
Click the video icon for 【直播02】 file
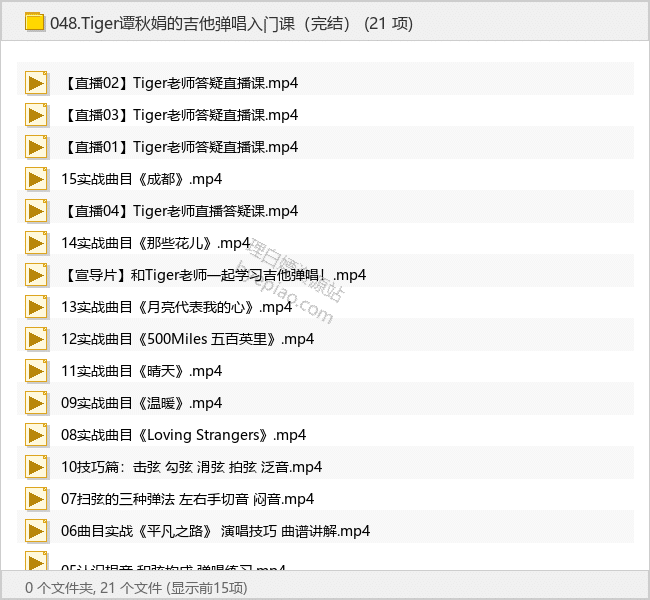tap(36, 83)
